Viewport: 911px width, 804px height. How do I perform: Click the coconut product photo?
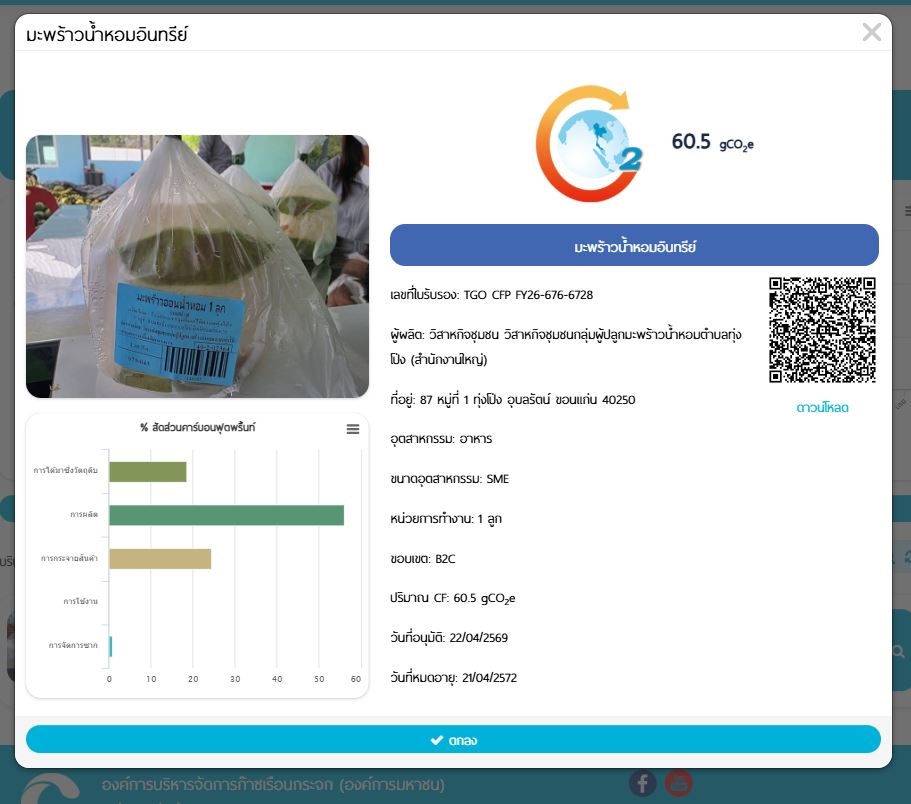[198, 266]
